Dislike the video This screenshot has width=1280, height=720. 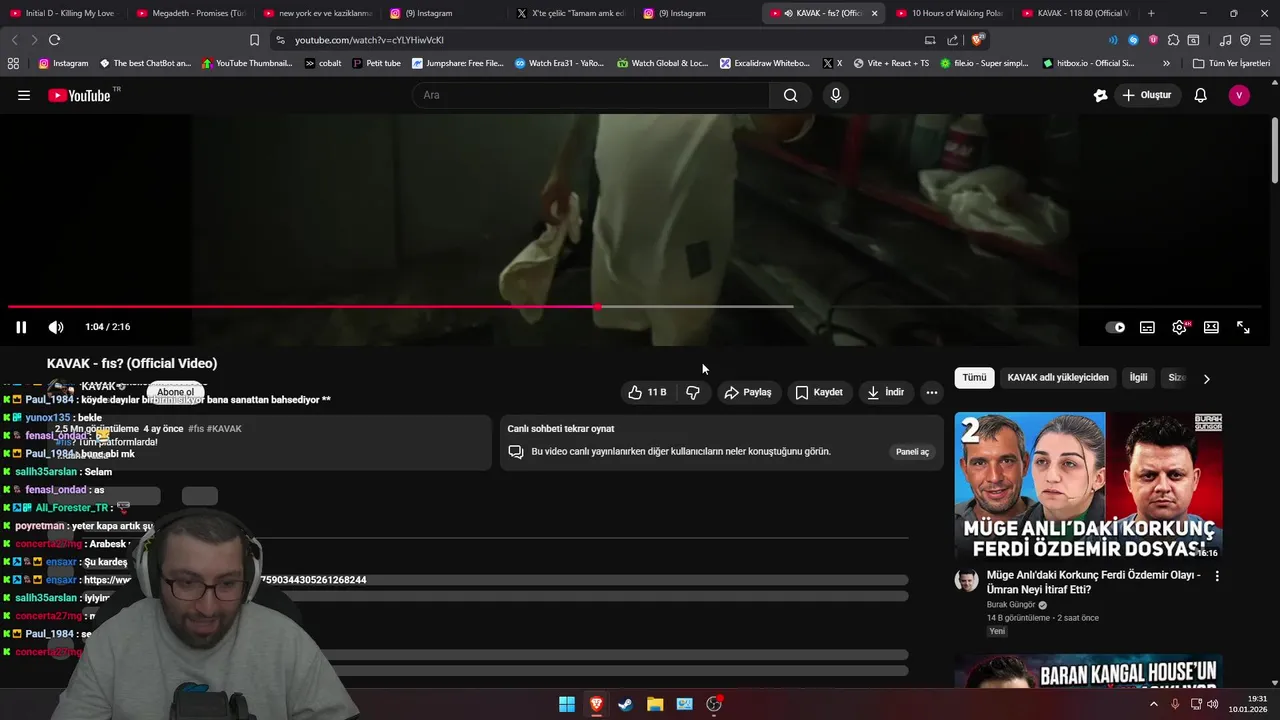693,392
